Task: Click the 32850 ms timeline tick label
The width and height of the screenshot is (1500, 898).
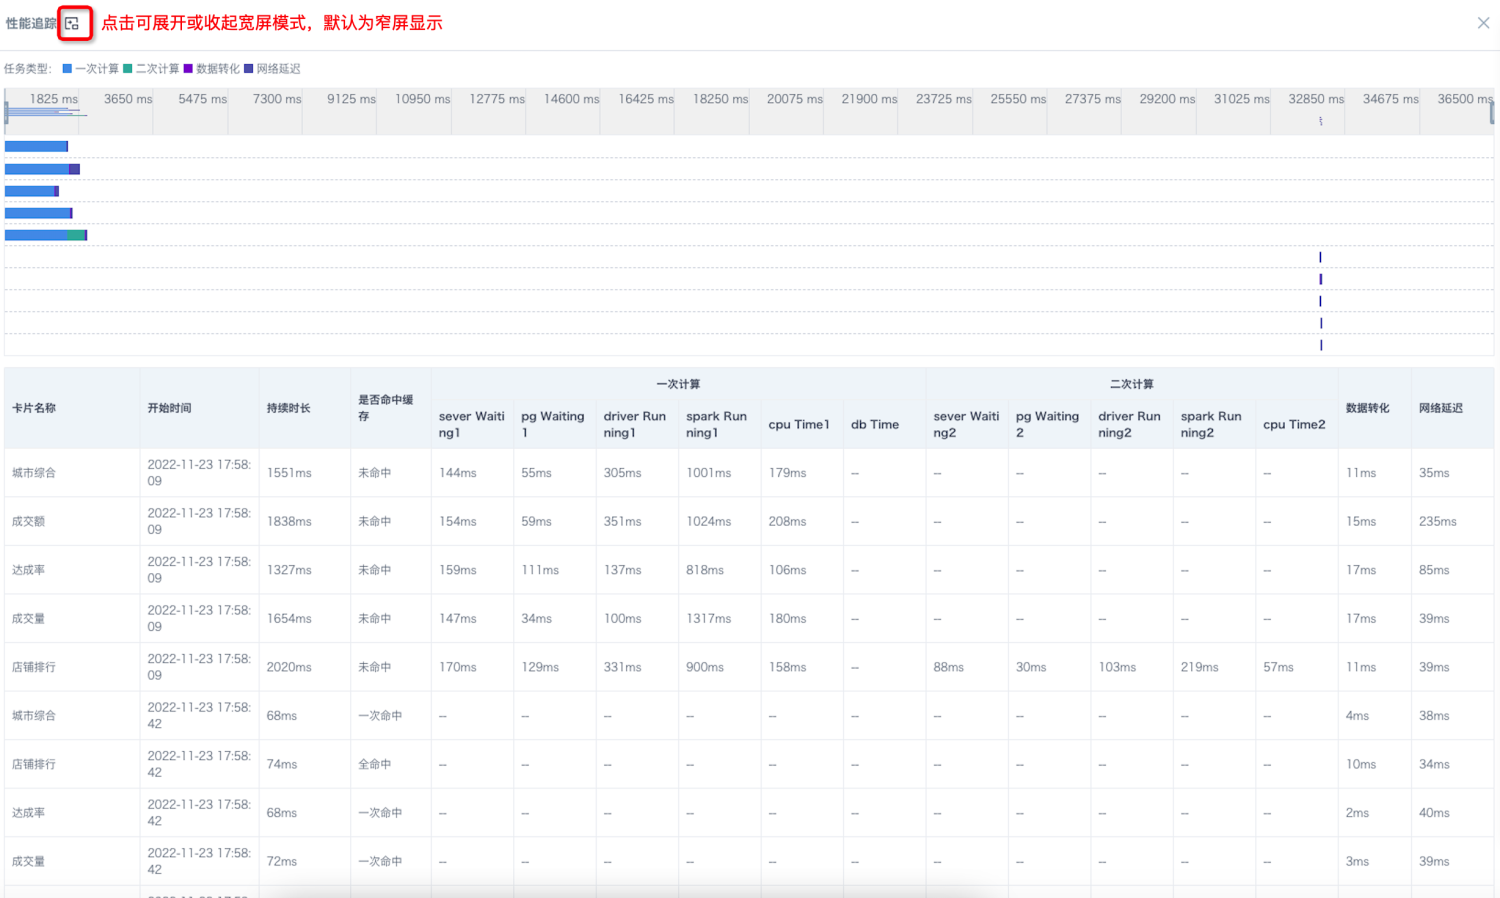Action: coord(1316,99)
